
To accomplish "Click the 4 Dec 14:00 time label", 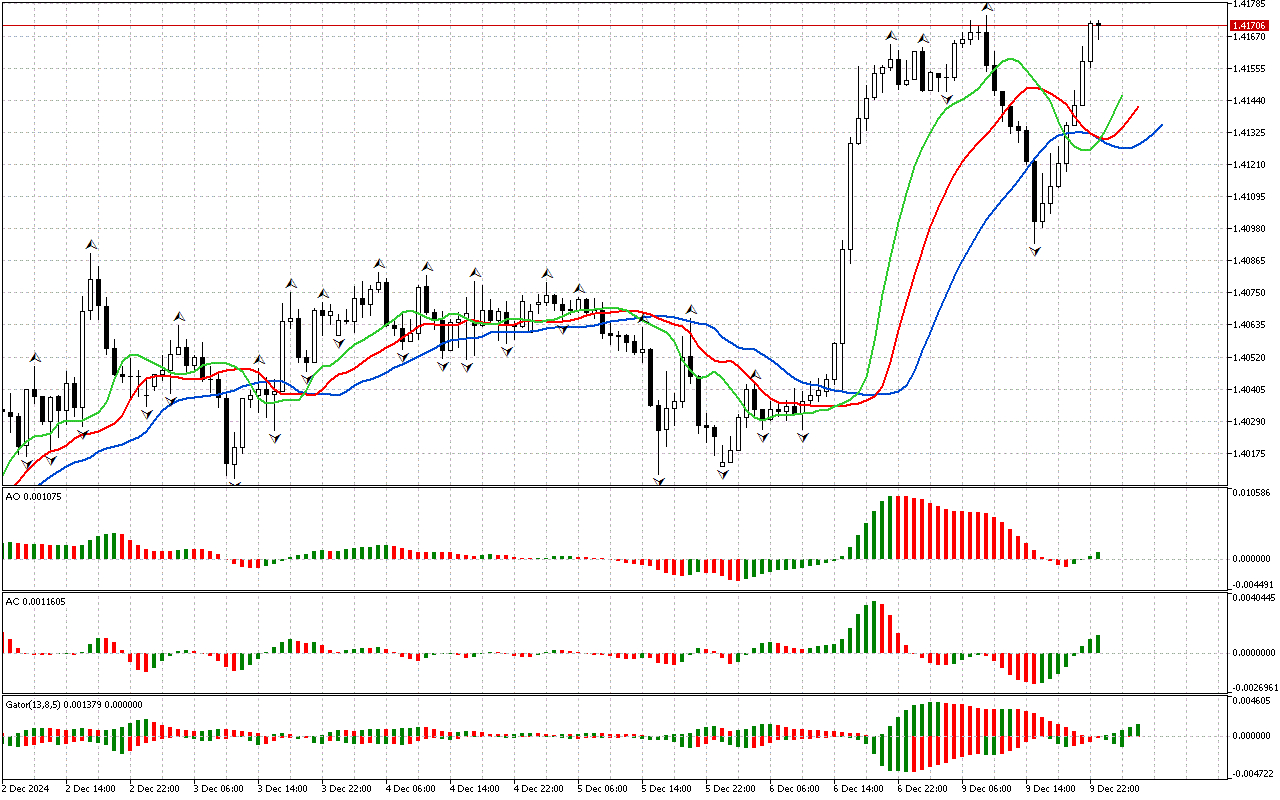I will 477,788.
